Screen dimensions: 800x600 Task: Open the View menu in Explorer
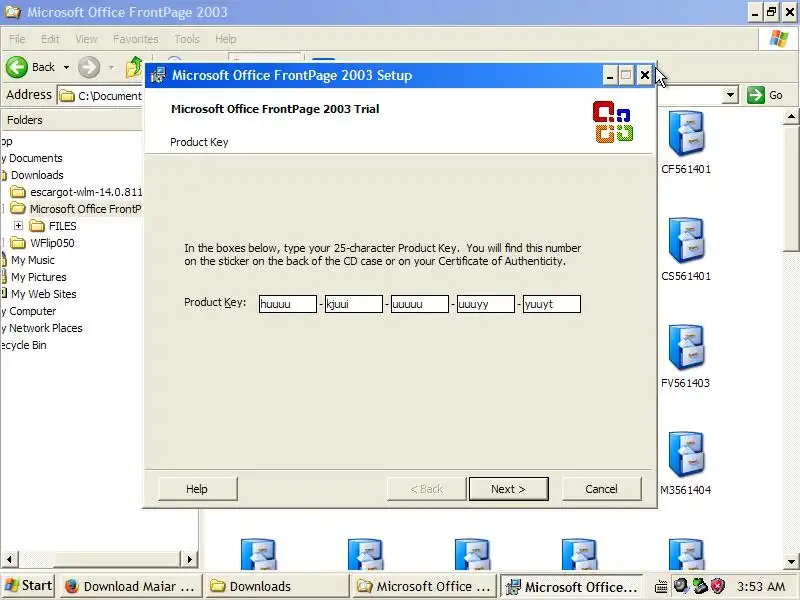pyautogui.click(x=86, y=39)
